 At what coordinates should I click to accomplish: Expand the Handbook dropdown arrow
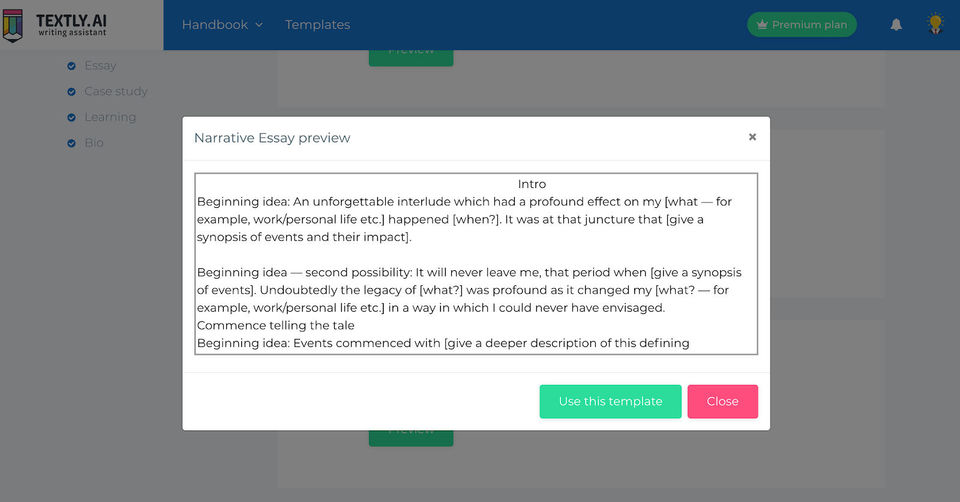point(259,25)
